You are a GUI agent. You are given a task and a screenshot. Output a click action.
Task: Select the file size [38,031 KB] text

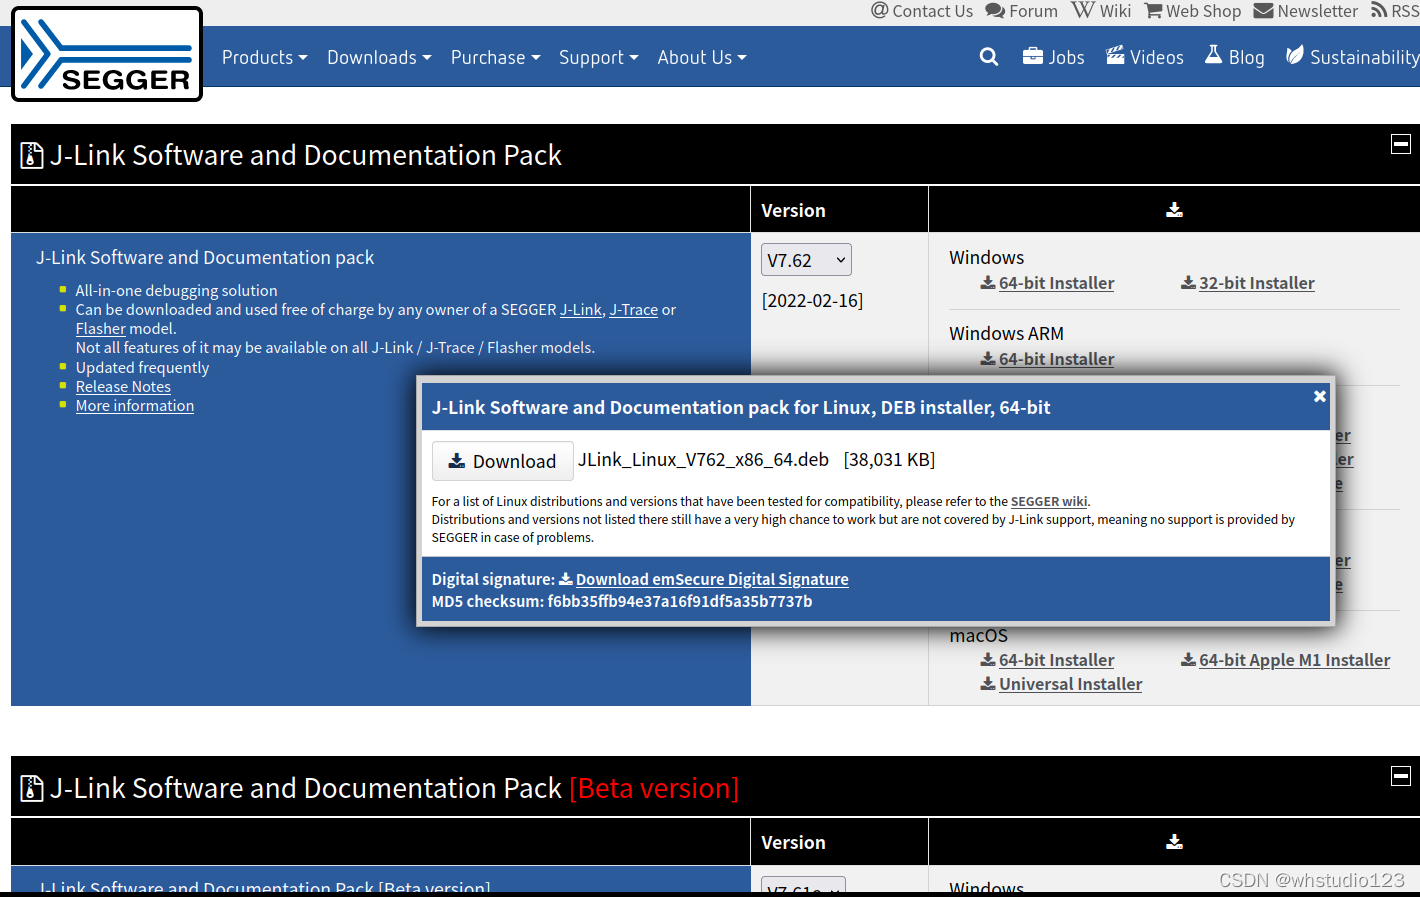[x=890, y=460]
